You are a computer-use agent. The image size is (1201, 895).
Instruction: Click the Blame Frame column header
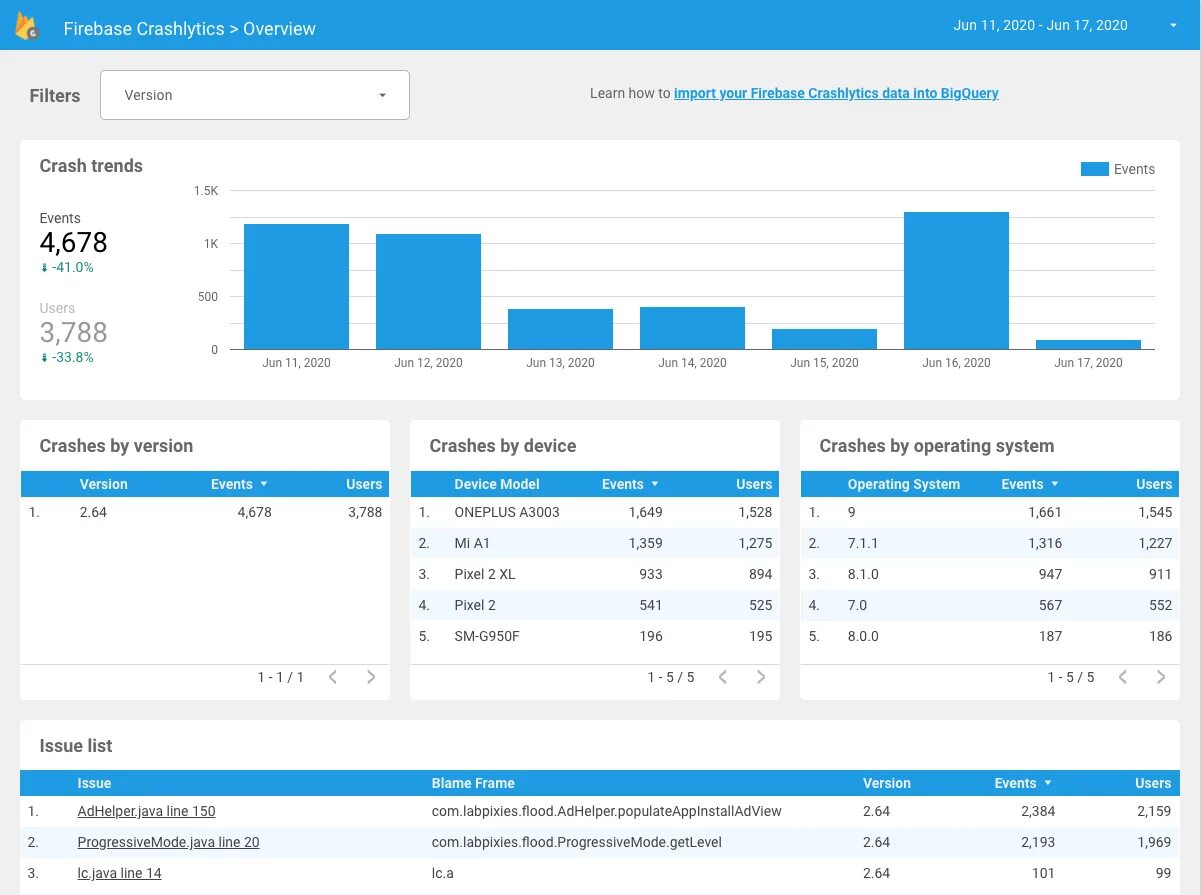[473, 783]
